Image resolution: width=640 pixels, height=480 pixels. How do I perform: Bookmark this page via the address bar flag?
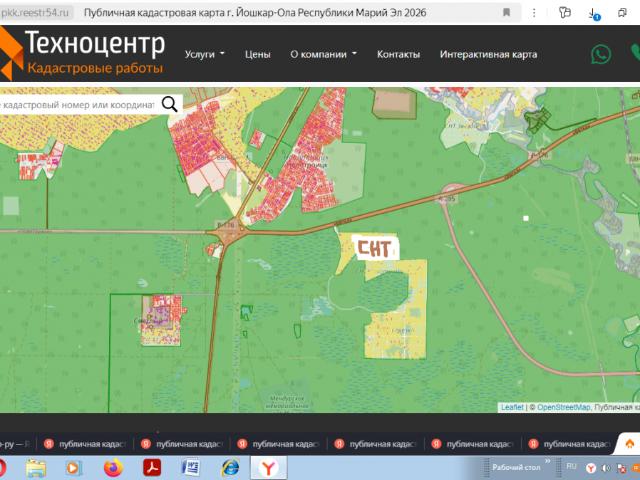[x=506, y=12]
